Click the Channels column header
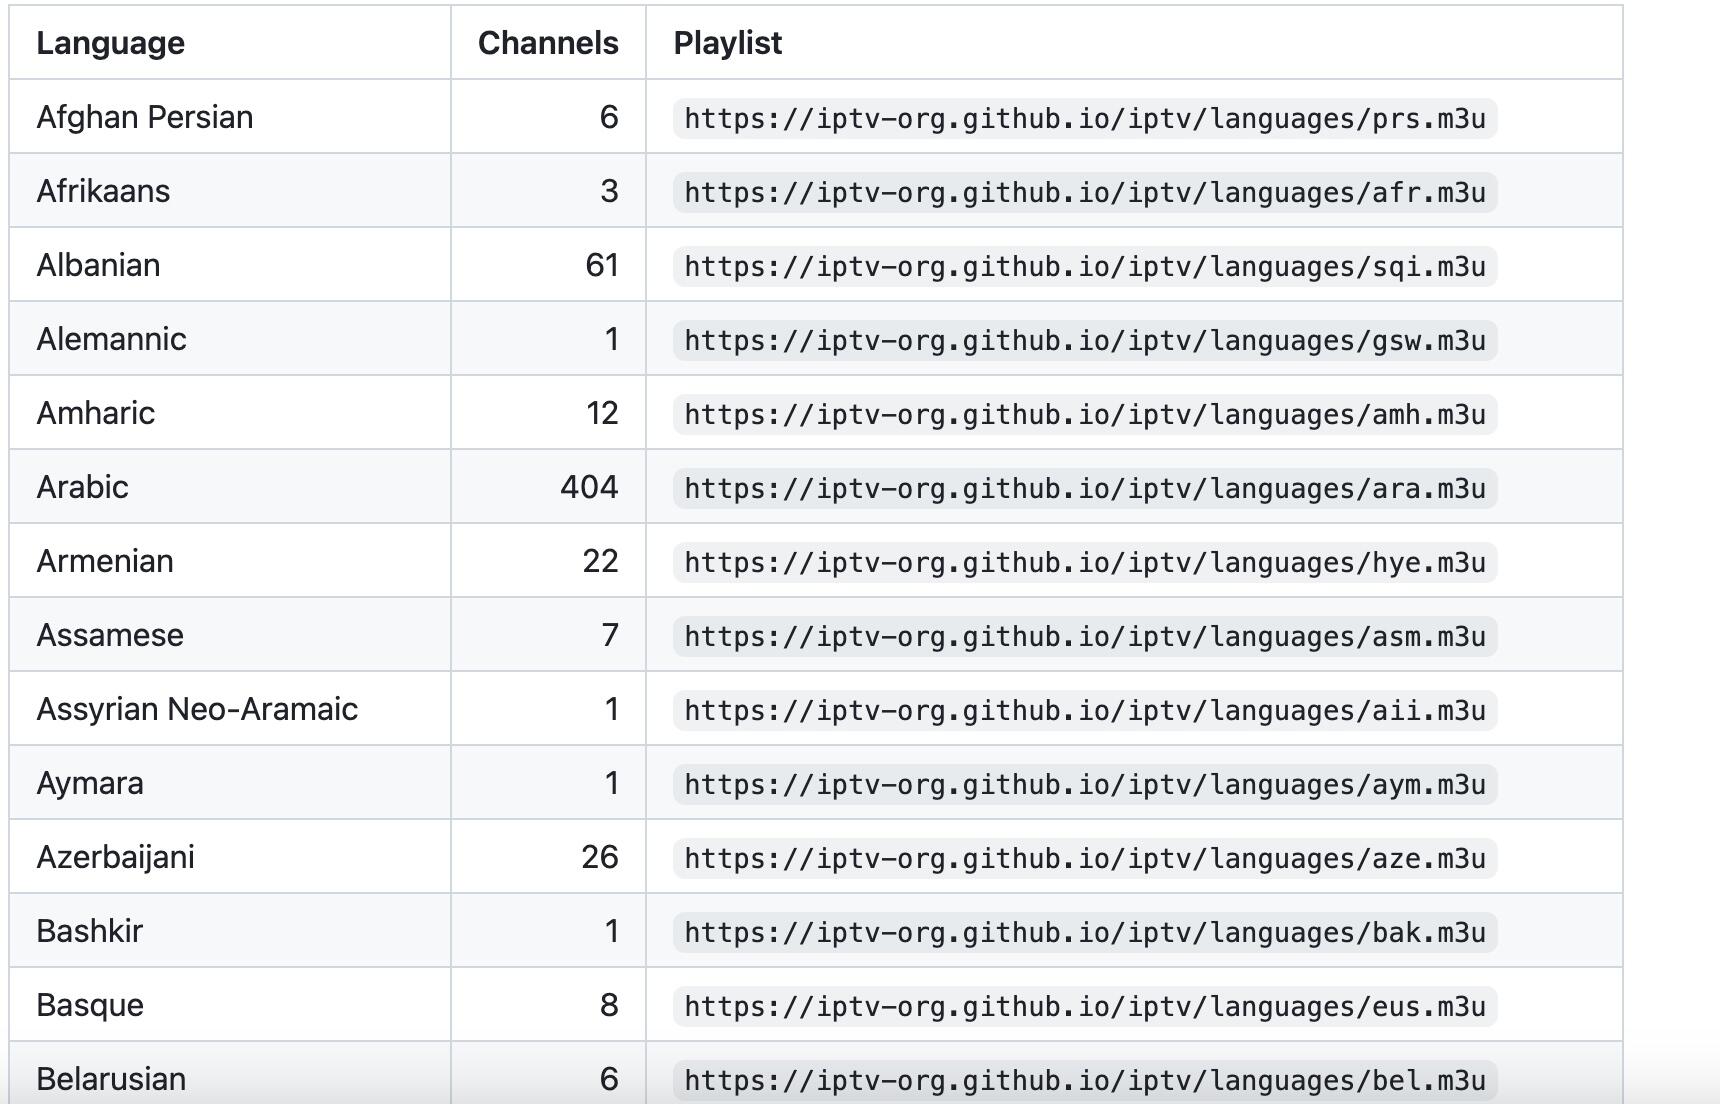 point(548,43)
